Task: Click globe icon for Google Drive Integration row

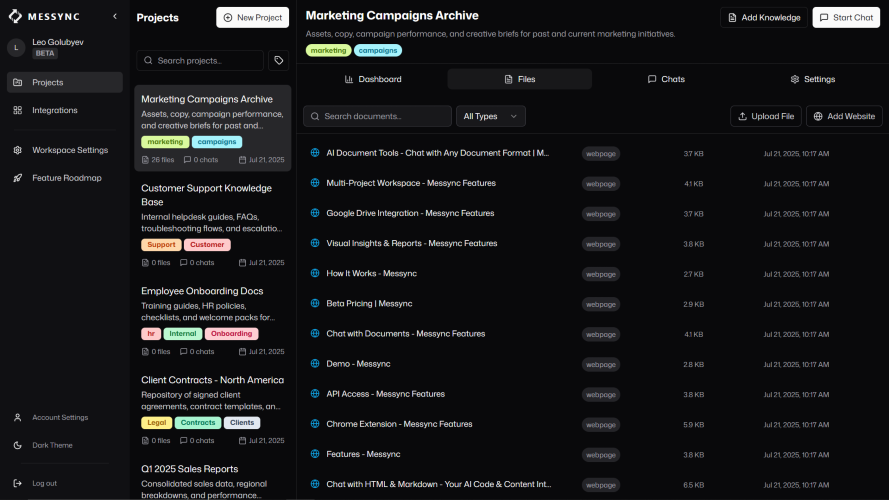Action: pyautogui.click(x=315, y=213)
